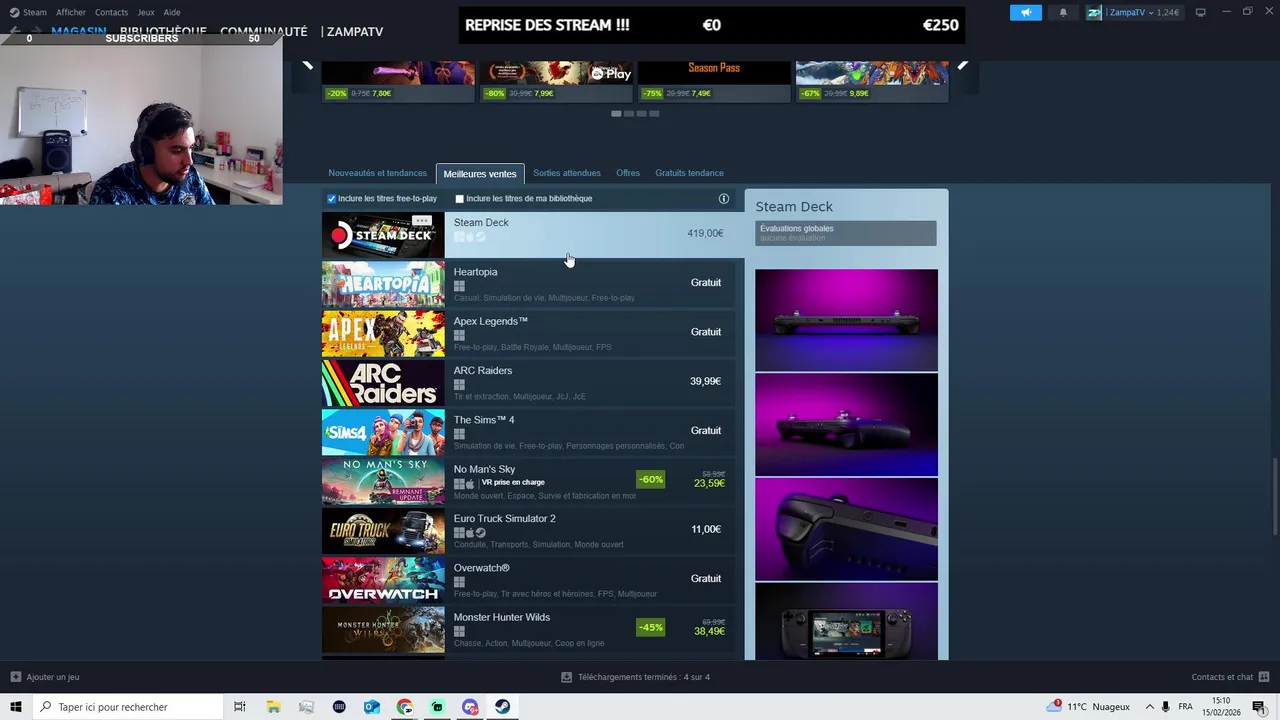
Task: Check Inclure les titres de ma bibliothèque
Action: coord(460,199)
